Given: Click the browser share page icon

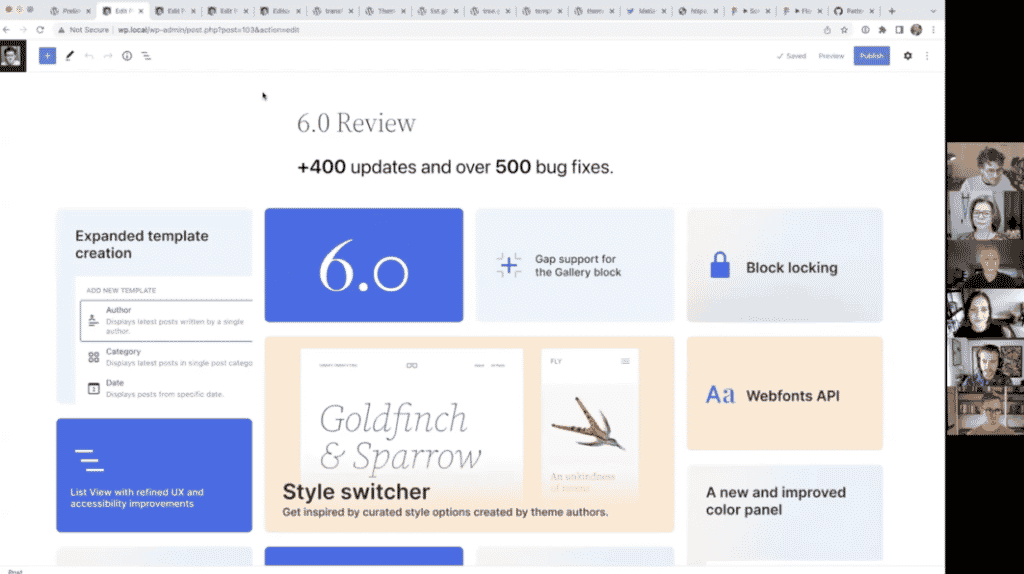Looking at the screenshot, I should pos(827,30).
